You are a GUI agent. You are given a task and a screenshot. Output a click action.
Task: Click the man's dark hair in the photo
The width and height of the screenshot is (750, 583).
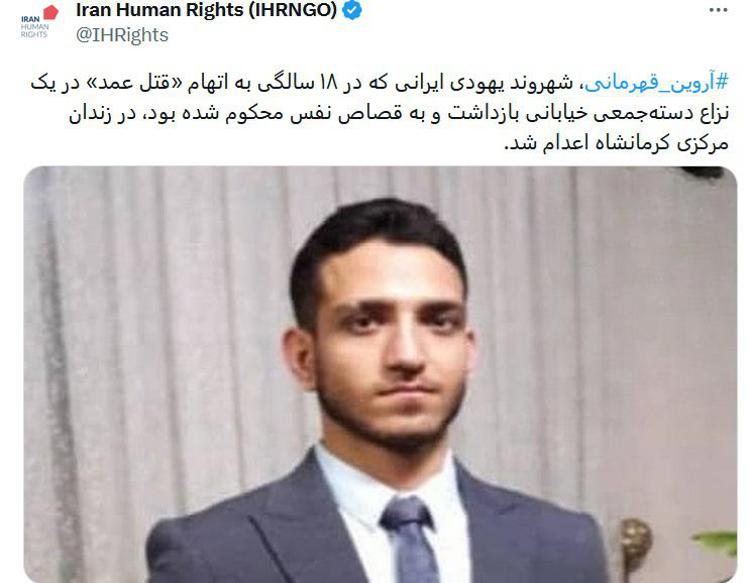(378, 234)
